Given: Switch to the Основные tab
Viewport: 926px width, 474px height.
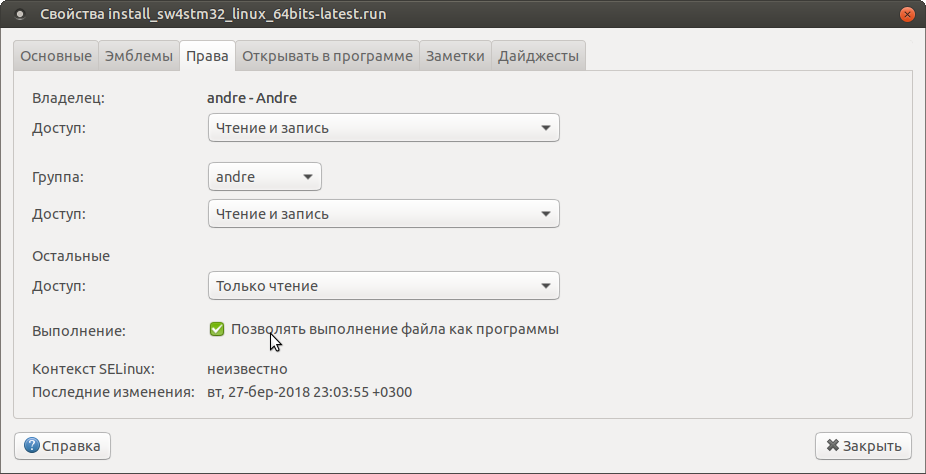Looking at the screenshot, I should coord(56,56).
